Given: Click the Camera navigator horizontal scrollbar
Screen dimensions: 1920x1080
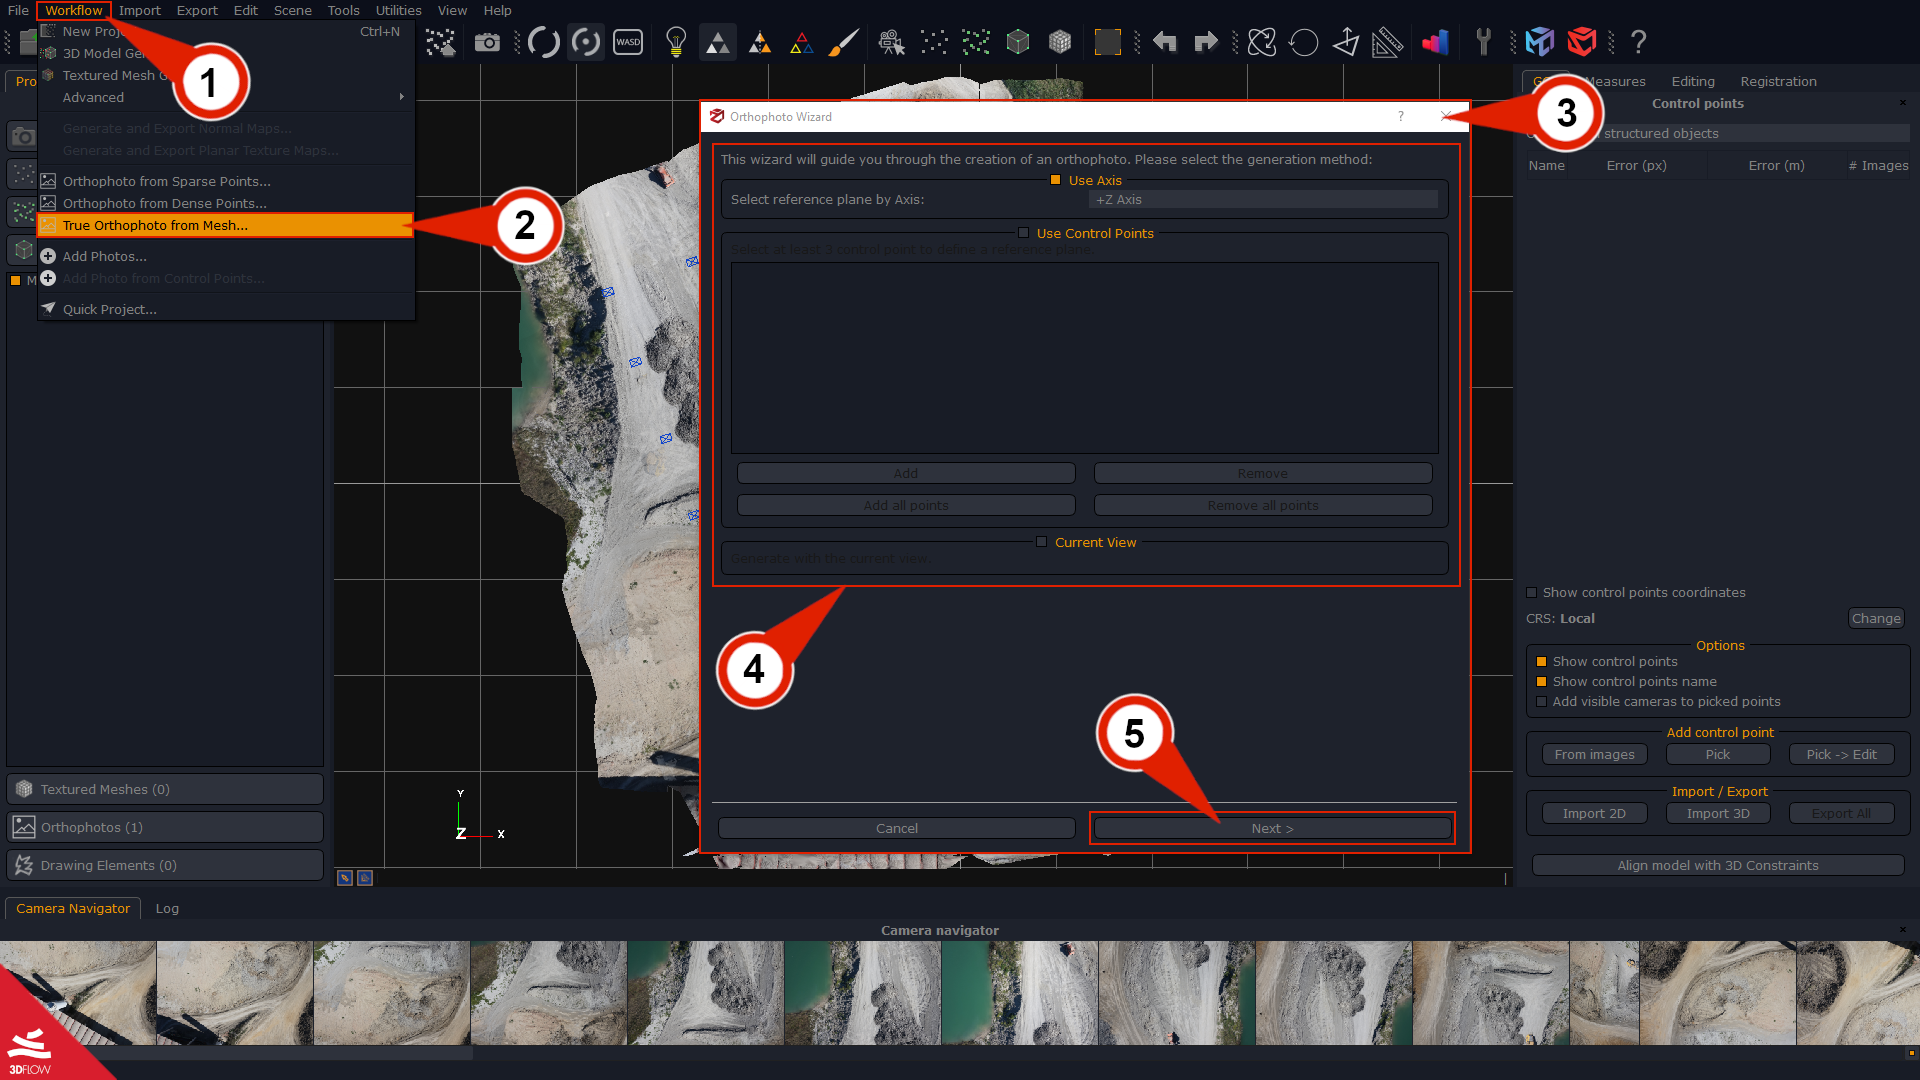Looking at the screenshot, I should [x=236, y=1053].
